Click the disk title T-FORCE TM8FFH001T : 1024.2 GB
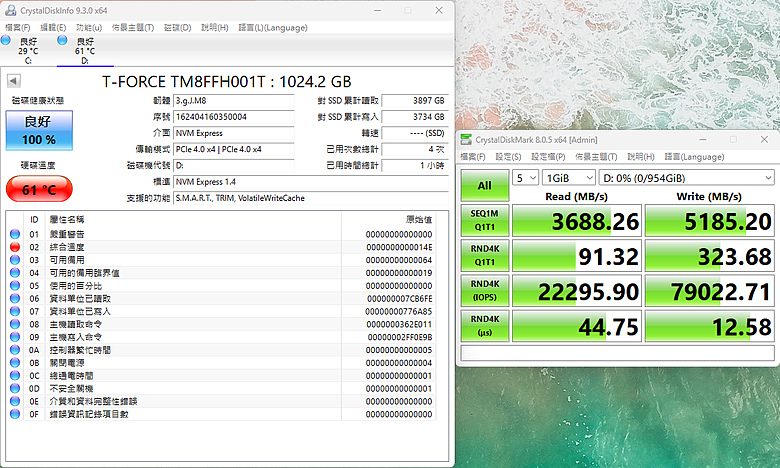This screenshot has width=780, height=468. (226, 82)
